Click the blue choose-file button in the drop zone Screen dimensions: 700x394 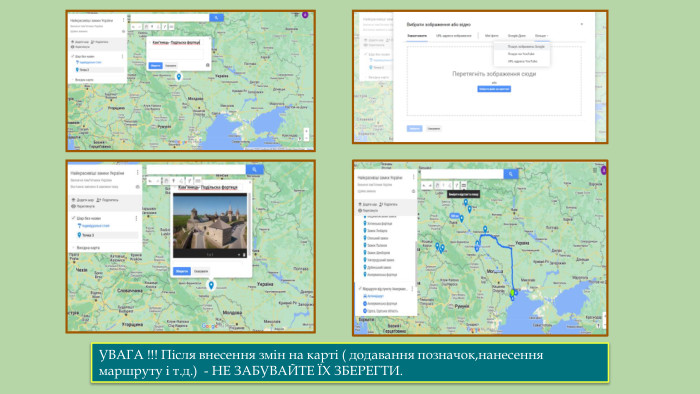[x=494, y=89]
